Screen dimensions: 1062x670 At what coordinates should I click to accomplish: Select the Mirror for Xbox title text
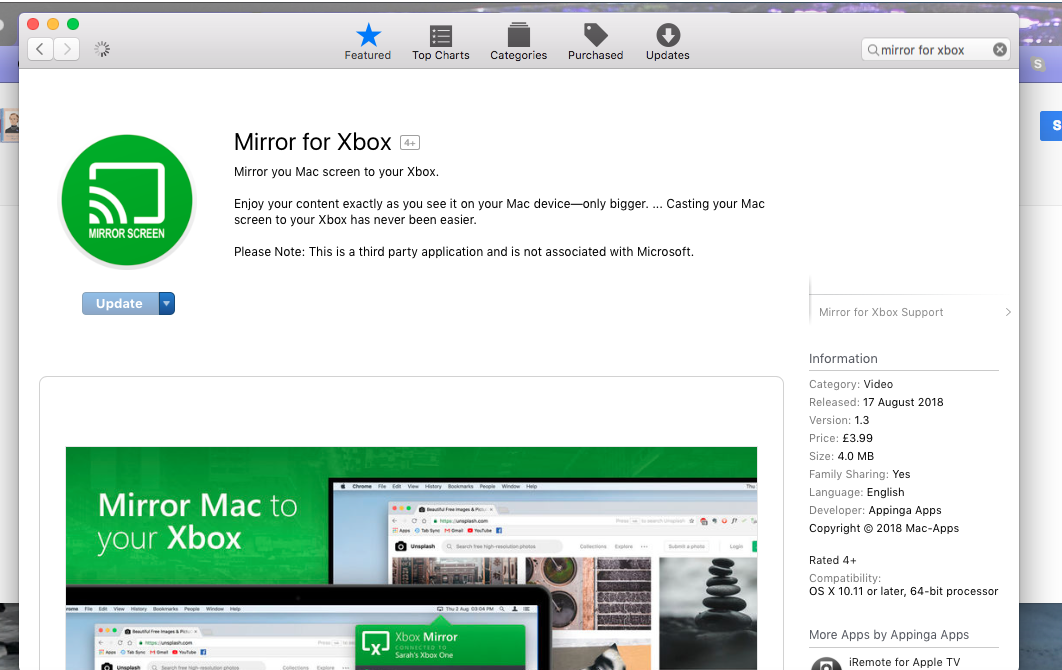[x=312, y=142]
